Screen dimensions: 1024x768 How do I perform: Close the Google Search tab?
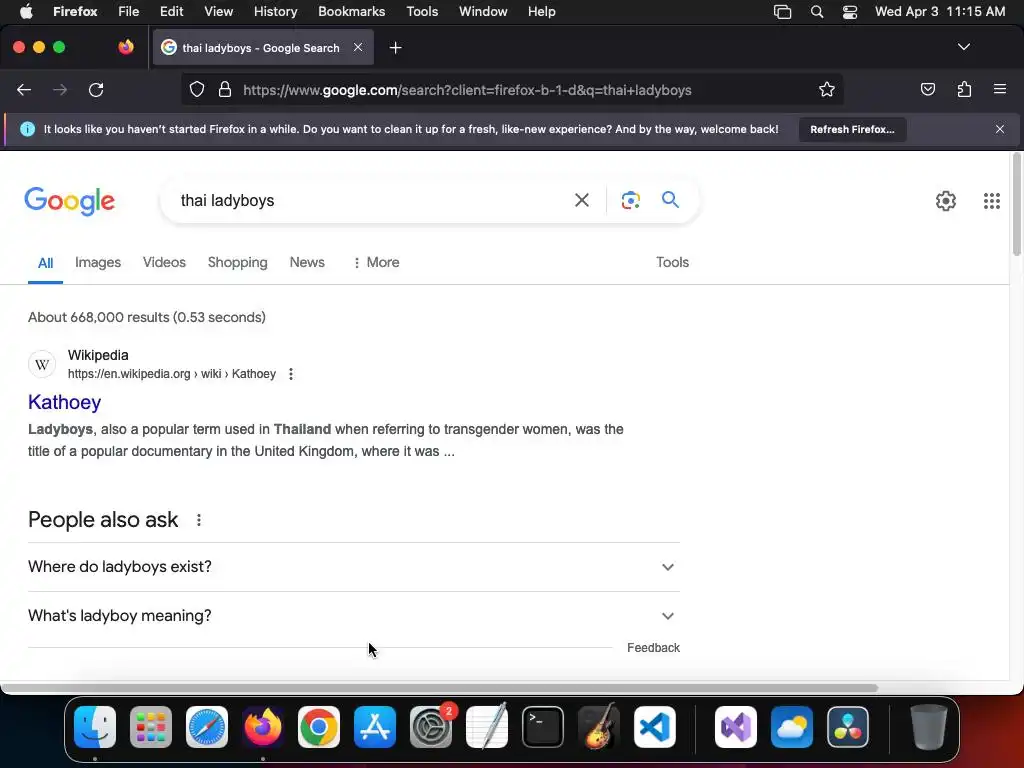pos(358,47)
